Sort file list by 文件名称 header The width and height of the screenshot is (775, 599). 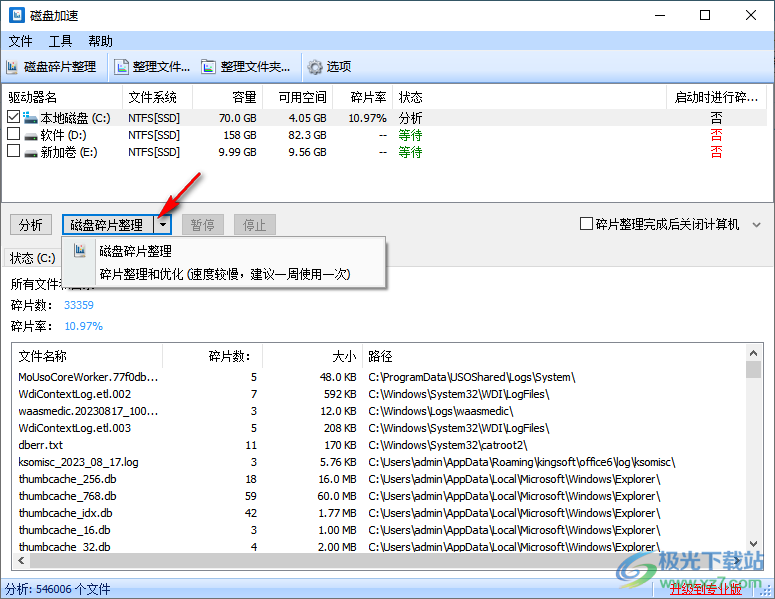[87, 356]
